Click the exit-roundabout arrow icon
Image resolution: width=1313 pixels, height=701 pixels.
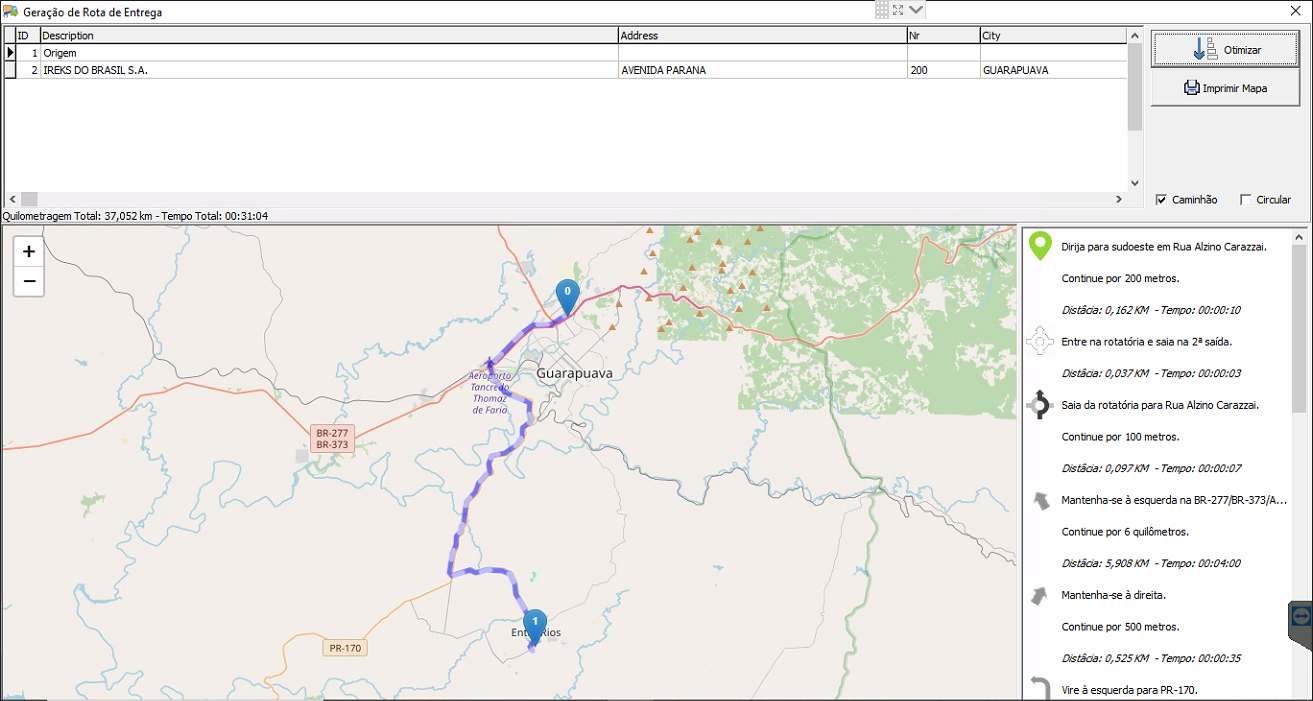pos(1040,405)
